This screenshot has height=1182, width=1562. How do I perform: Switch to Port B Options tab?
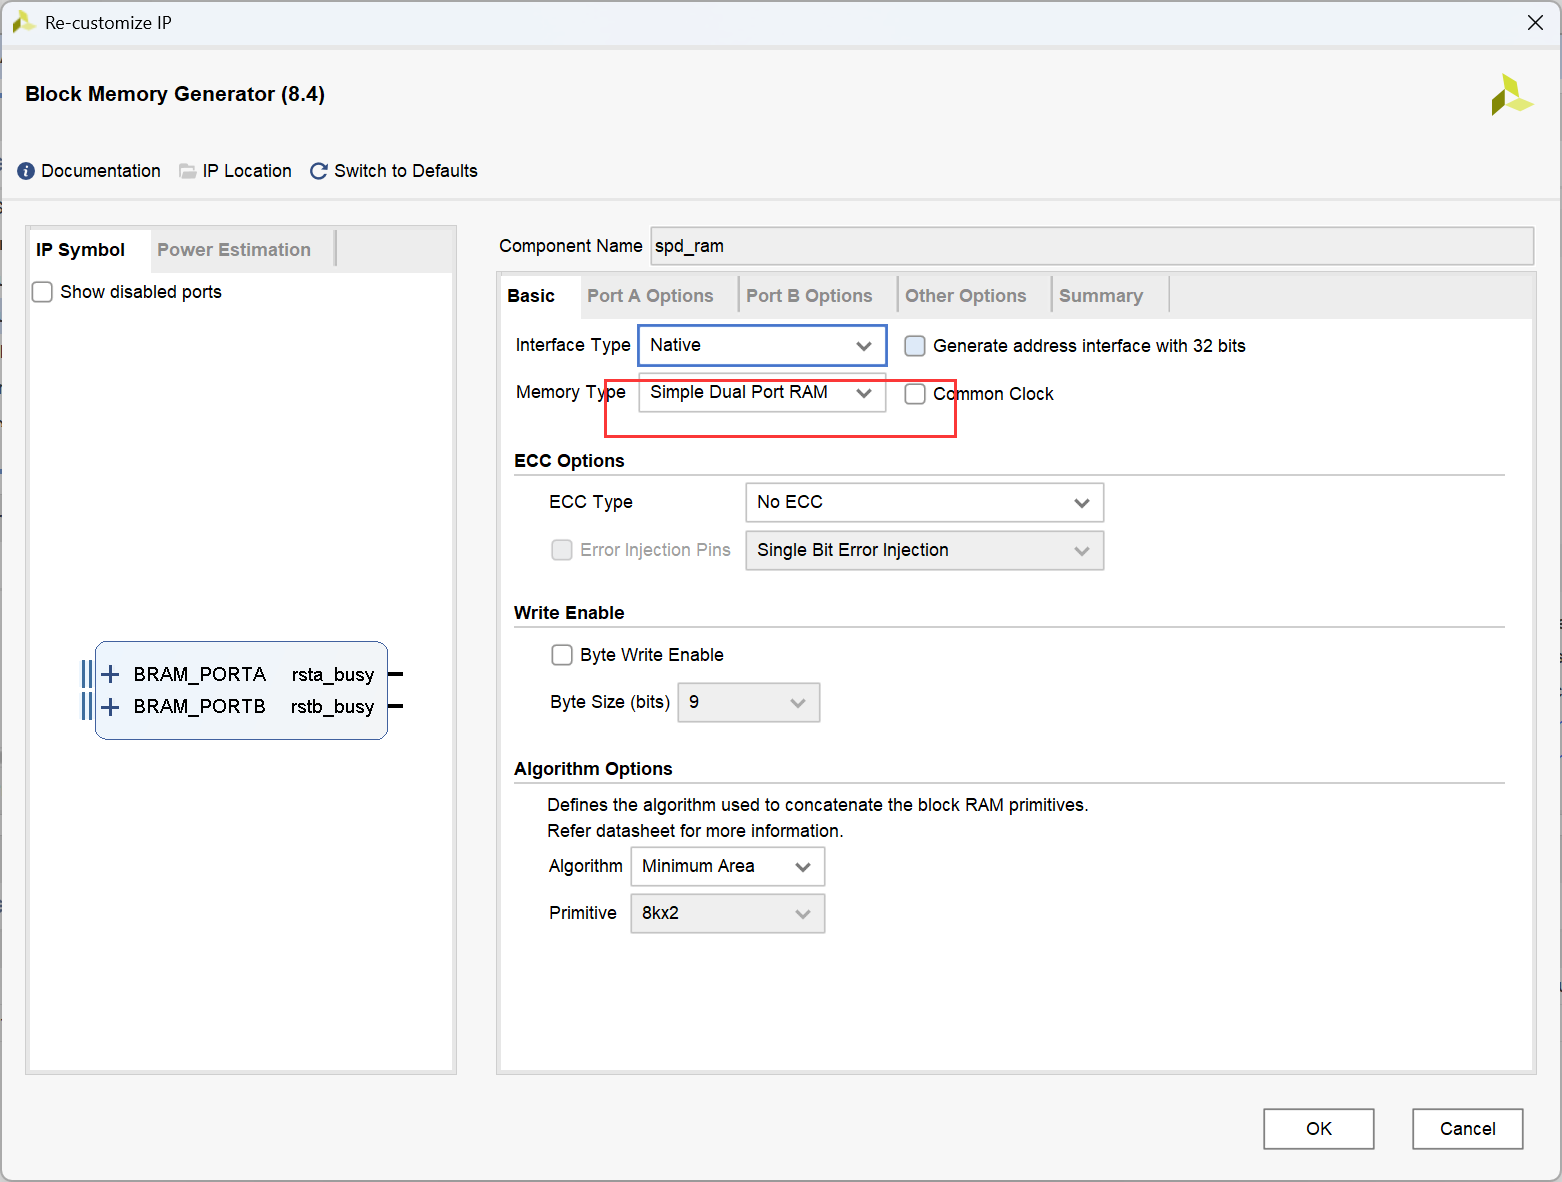(809, 296)
